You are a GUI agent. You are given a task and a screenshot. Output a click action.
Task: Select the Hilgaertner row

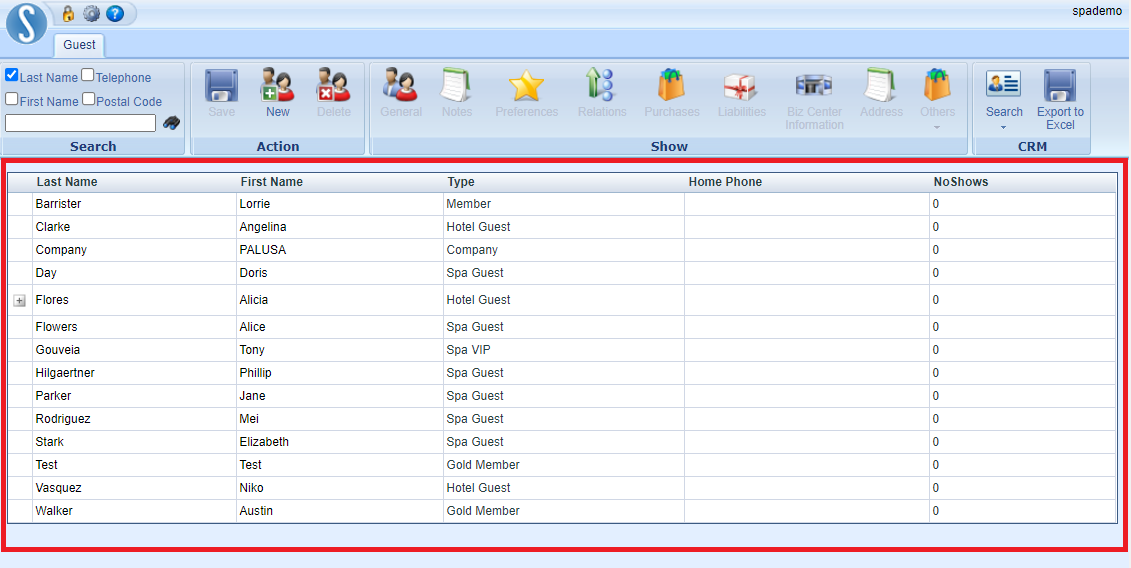[x=562, y=373]
